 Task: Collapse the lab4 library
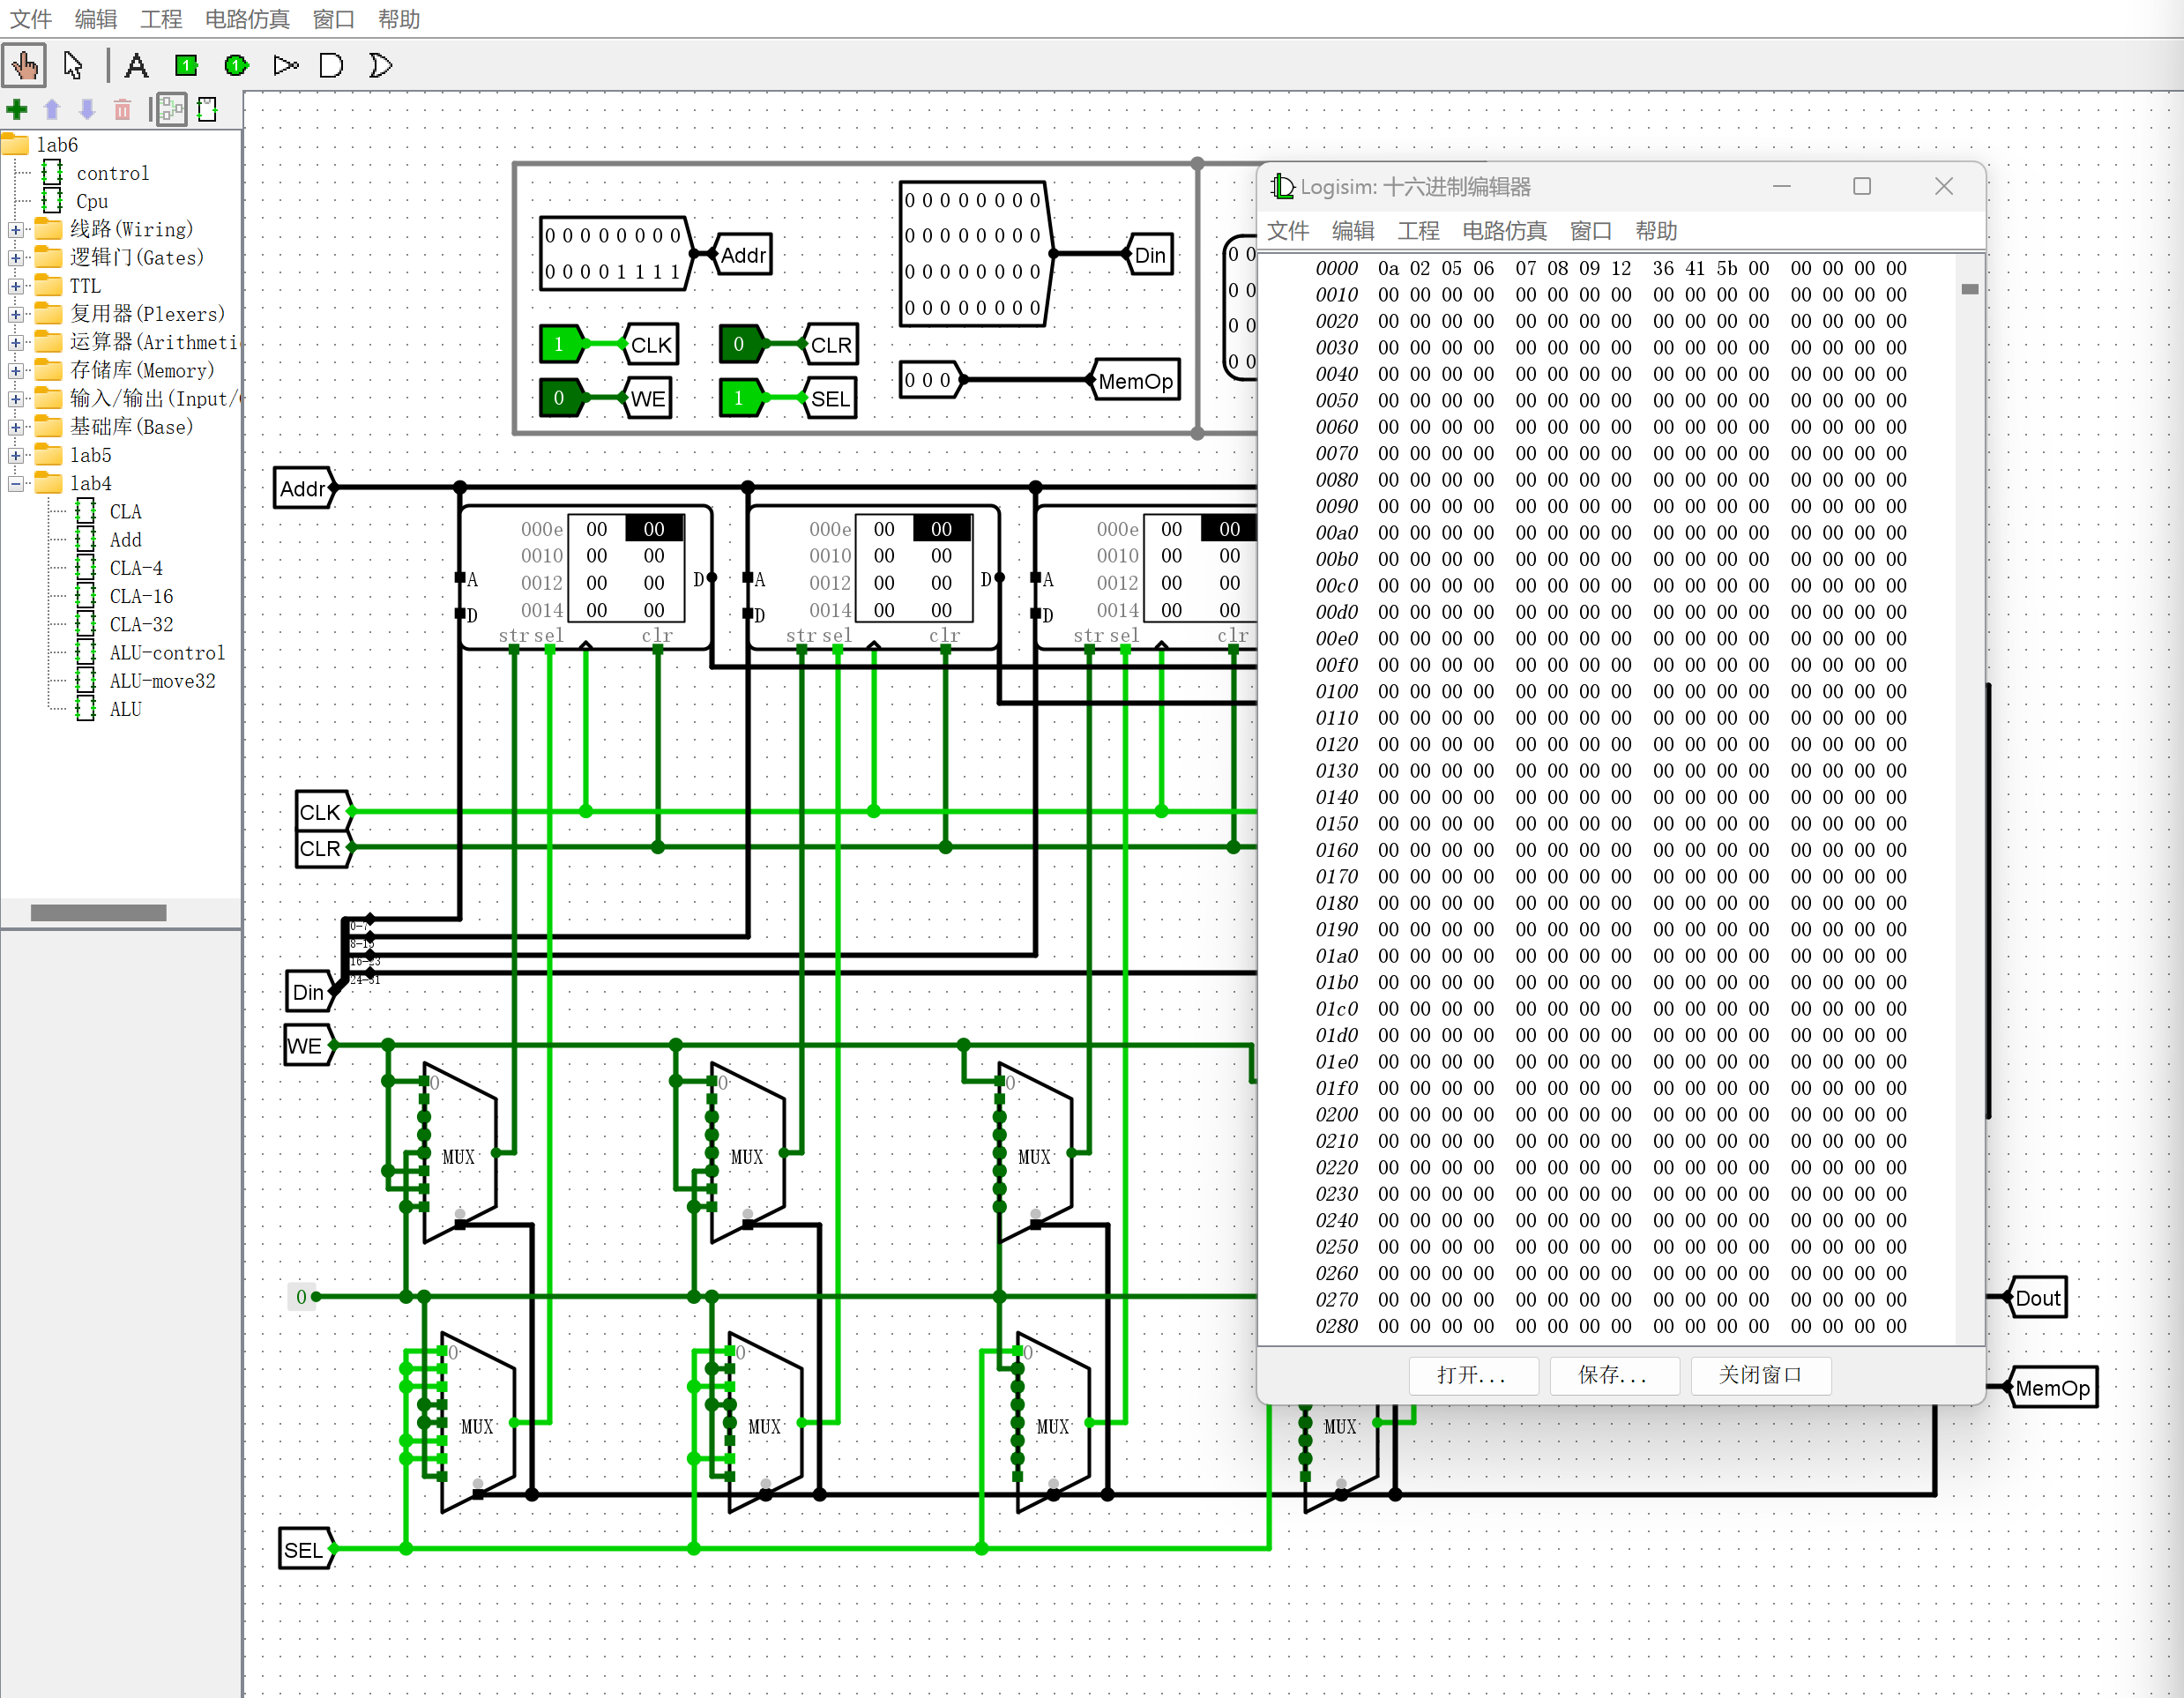pyautogui.click(x=15, y=484)
